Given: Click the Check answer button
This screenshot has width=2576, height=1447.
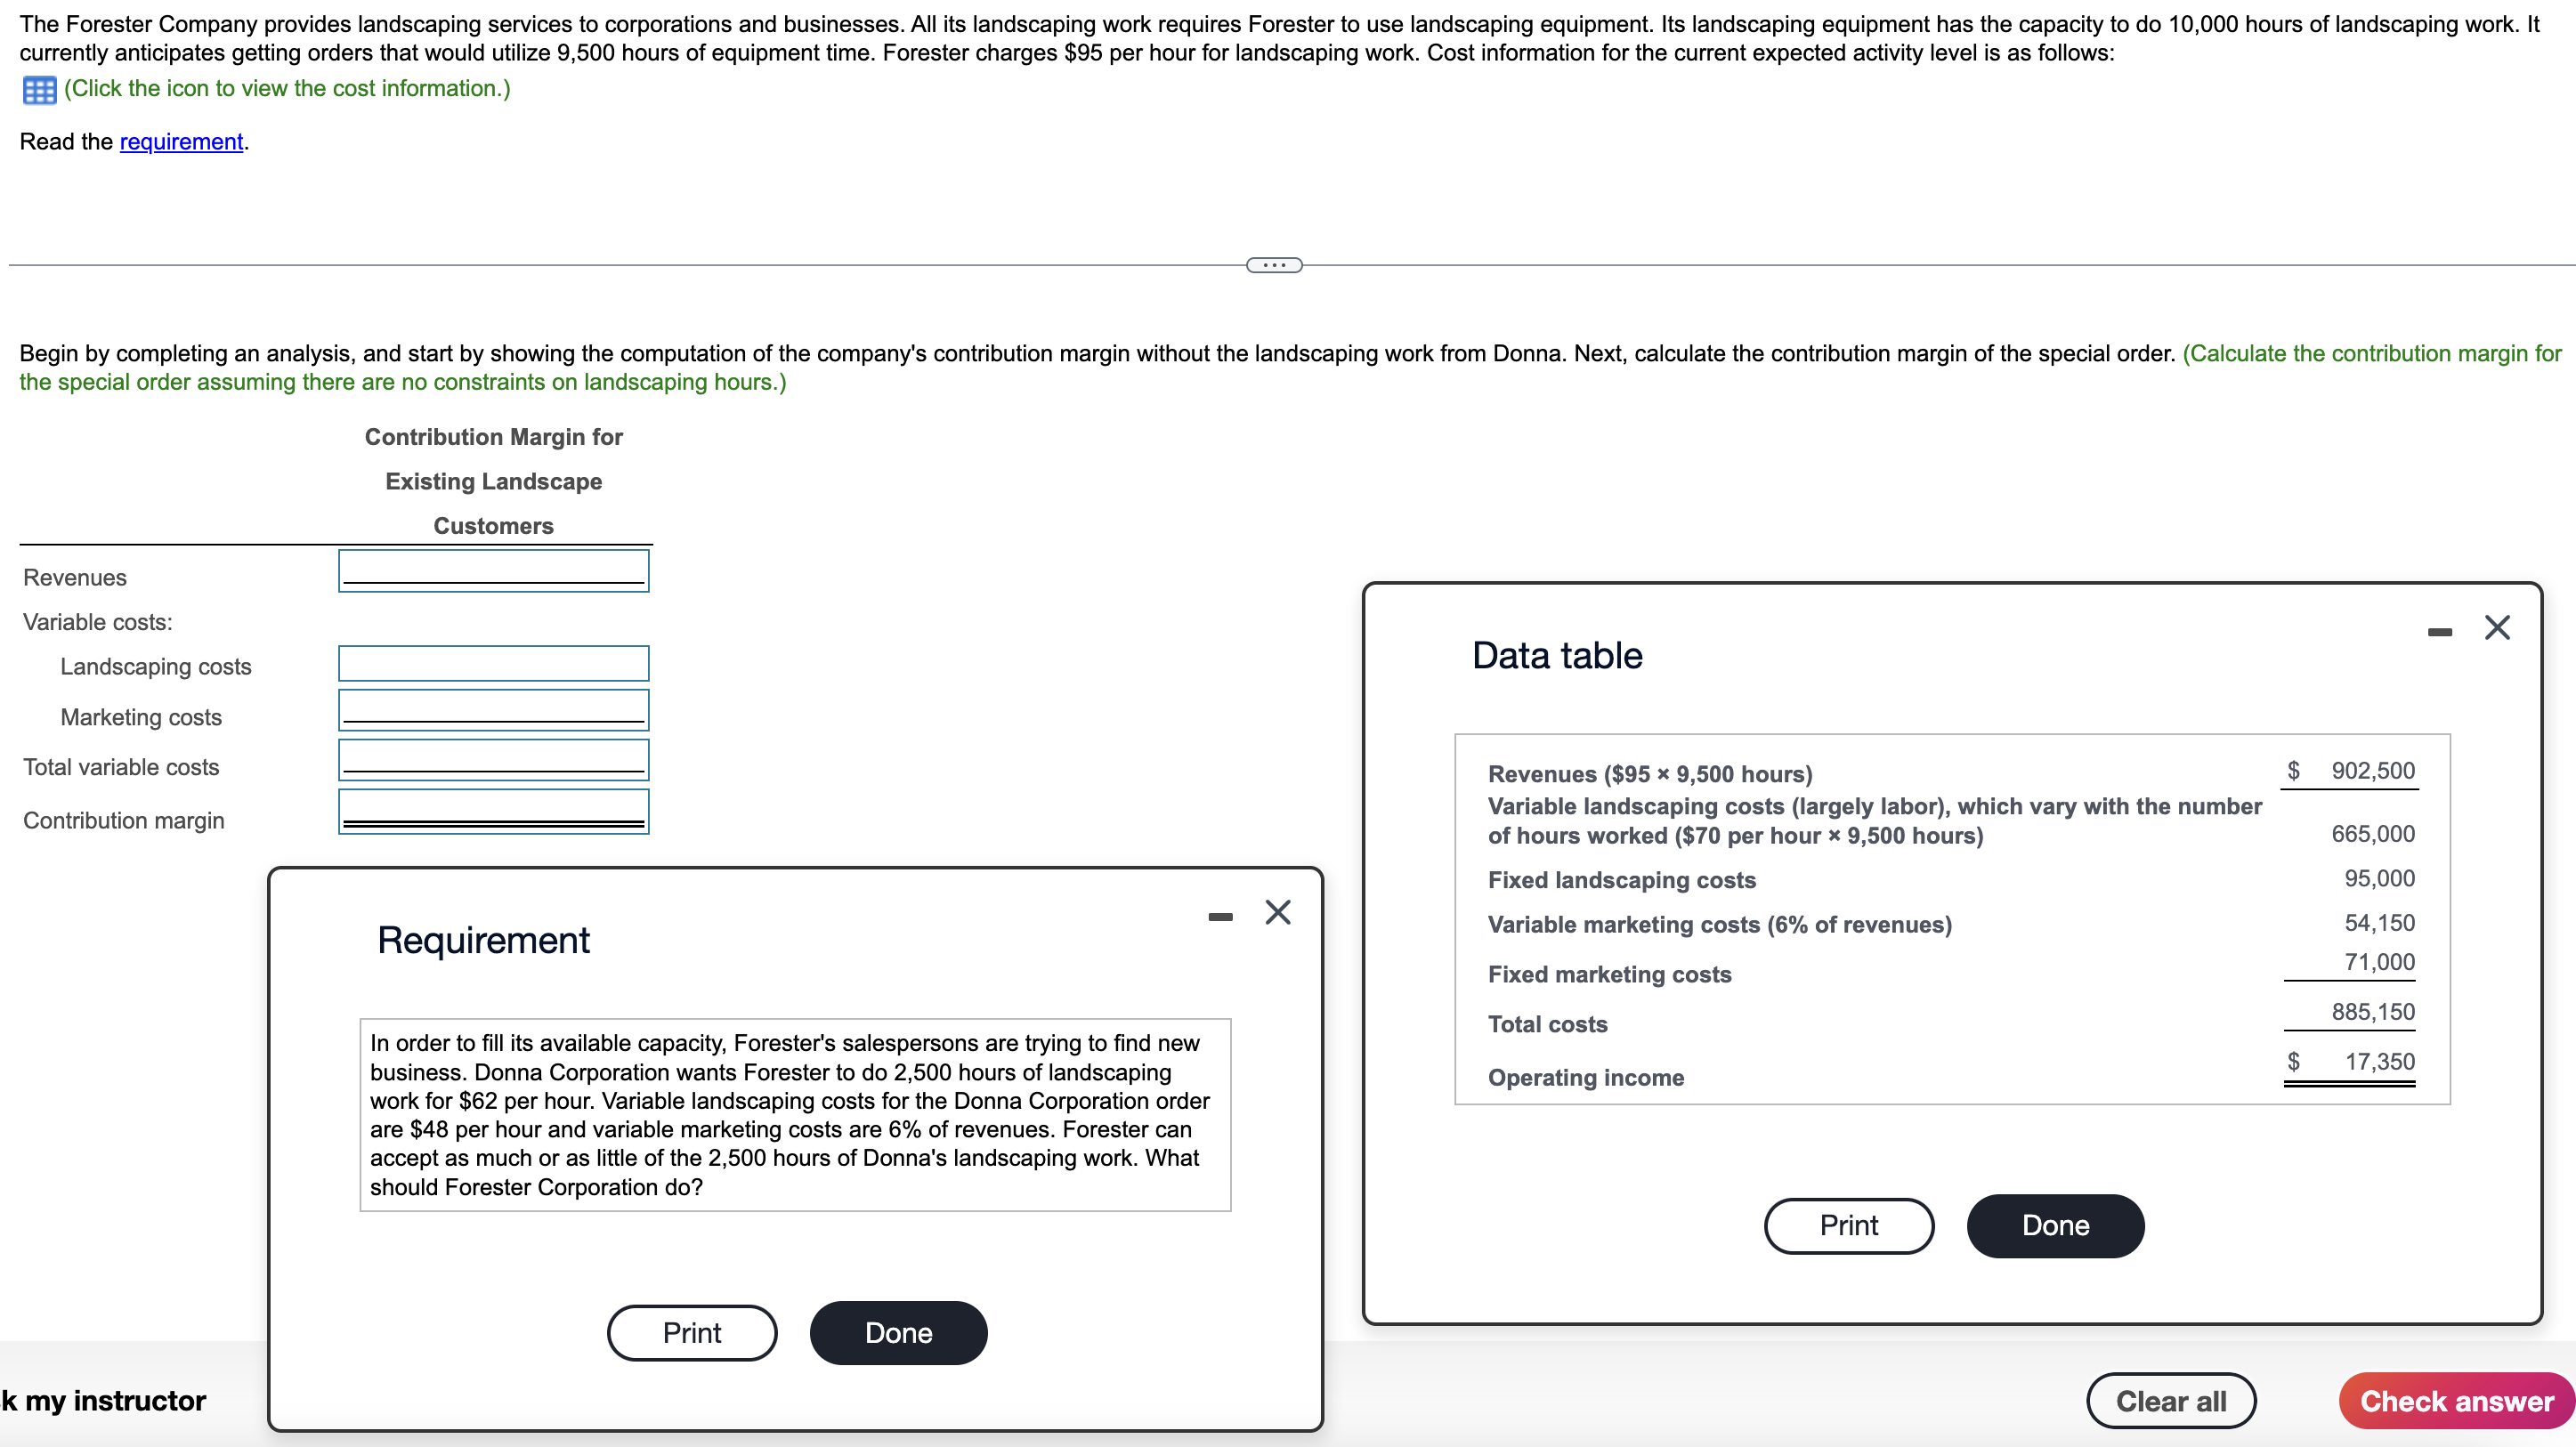Looking at the screenshot, I should 2456,1400.
